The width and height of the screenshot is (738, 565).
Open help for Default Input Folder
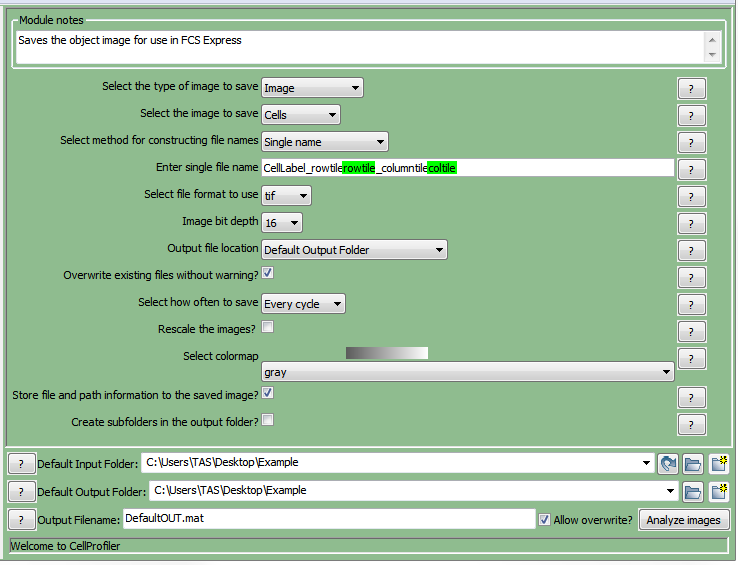pyautogui.click(x=22, y=463)
